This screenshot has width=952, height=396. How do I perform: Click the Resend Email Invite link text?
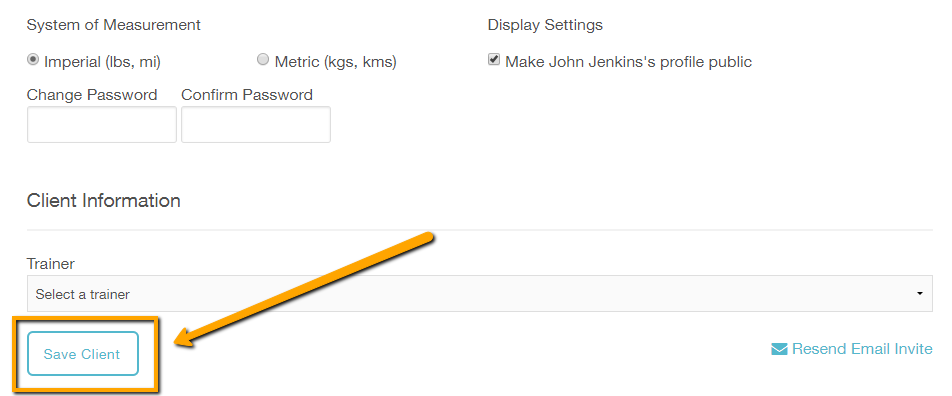(862, 349)
